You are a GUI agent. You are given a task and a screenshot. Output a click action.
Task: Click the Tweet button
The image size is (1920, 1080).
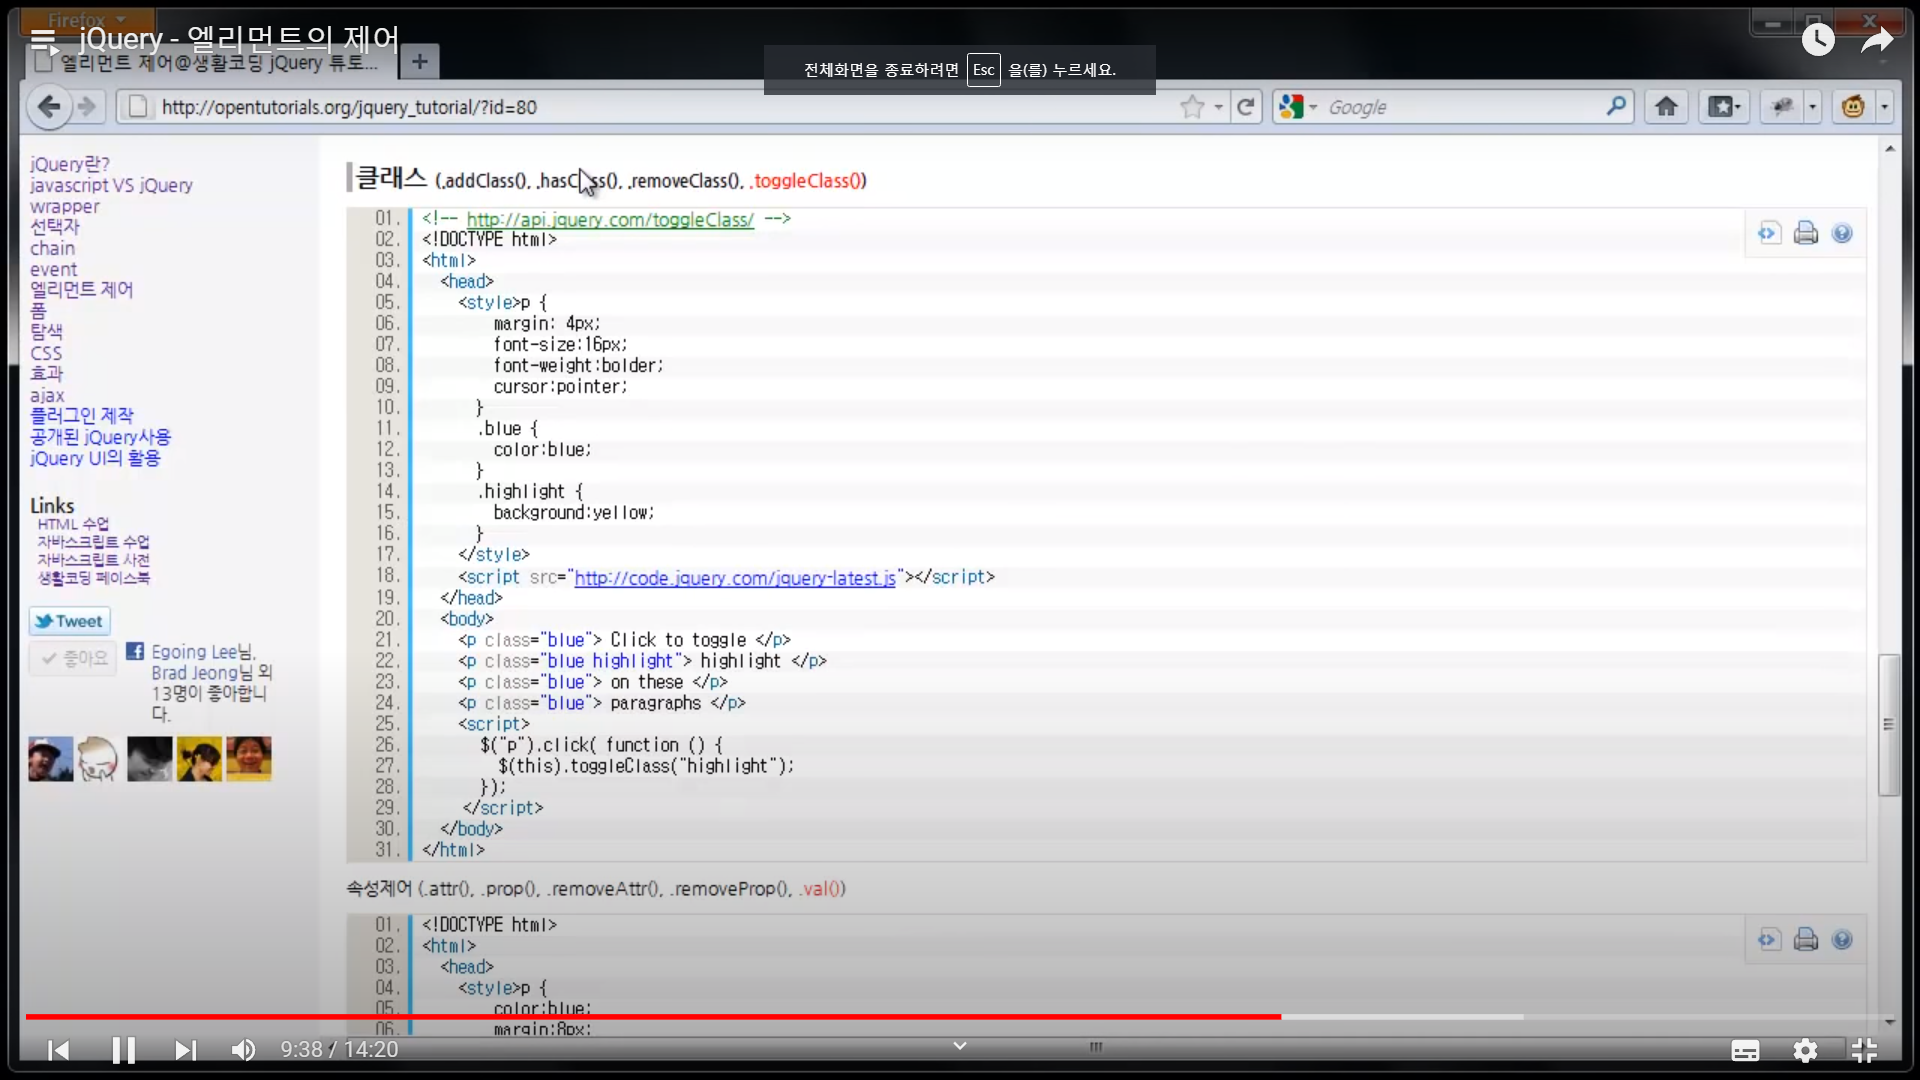click(69, 621)
